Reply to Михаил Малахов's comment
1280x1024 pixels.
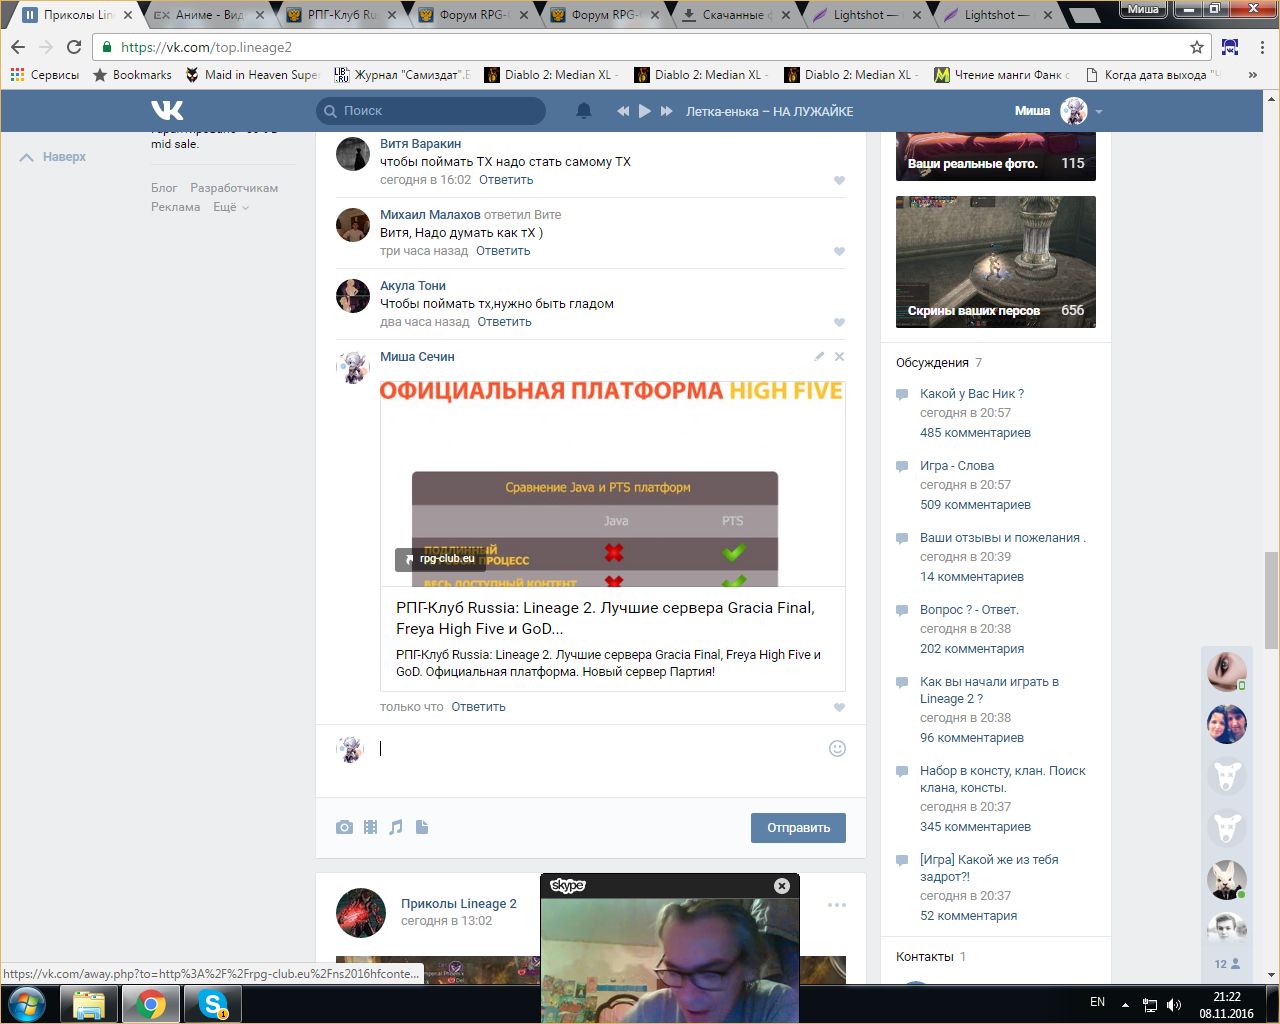coord(503,251)
